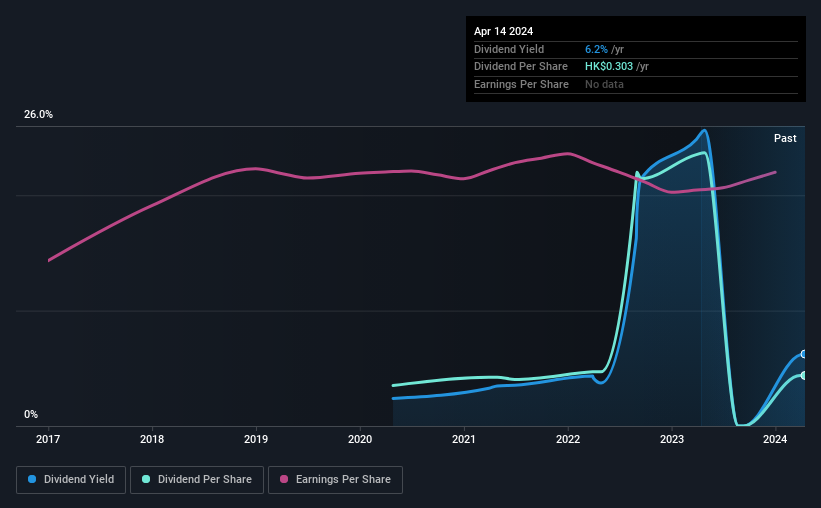Click the 6.2% dividend yield value in tooltip

point(596,49)
